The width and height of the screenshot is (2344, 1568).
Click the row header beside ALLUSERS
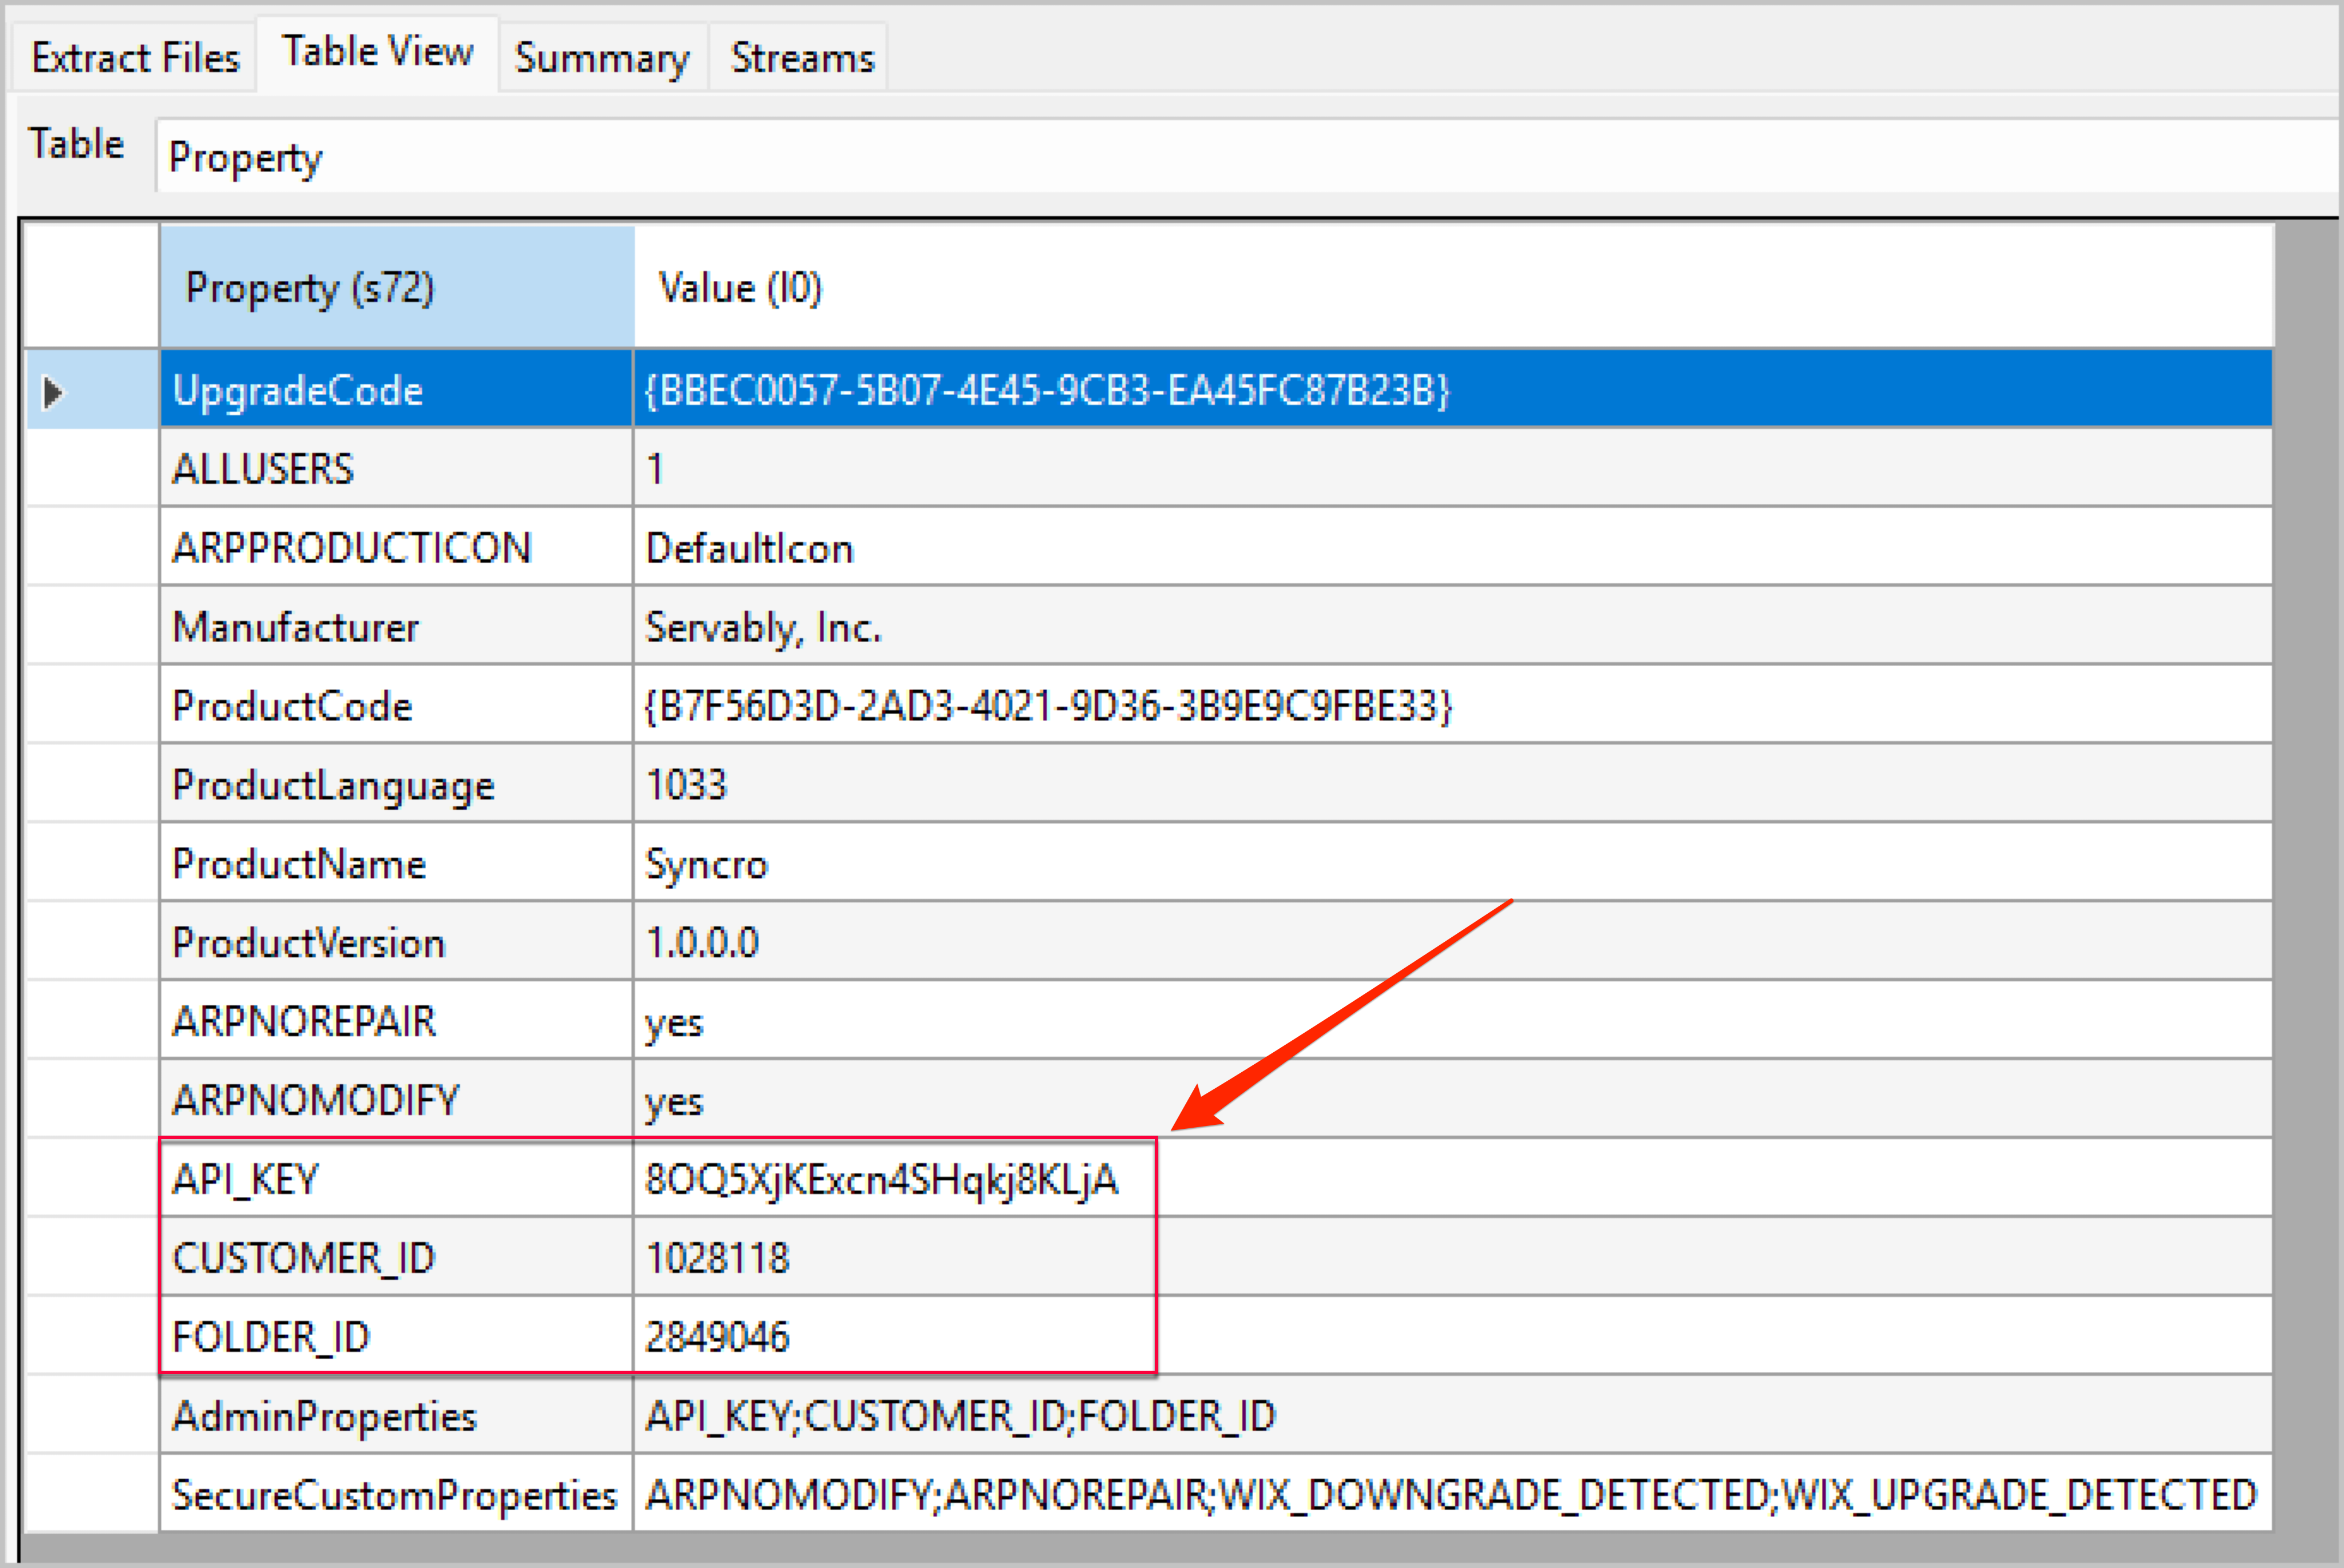coord(92,469)
